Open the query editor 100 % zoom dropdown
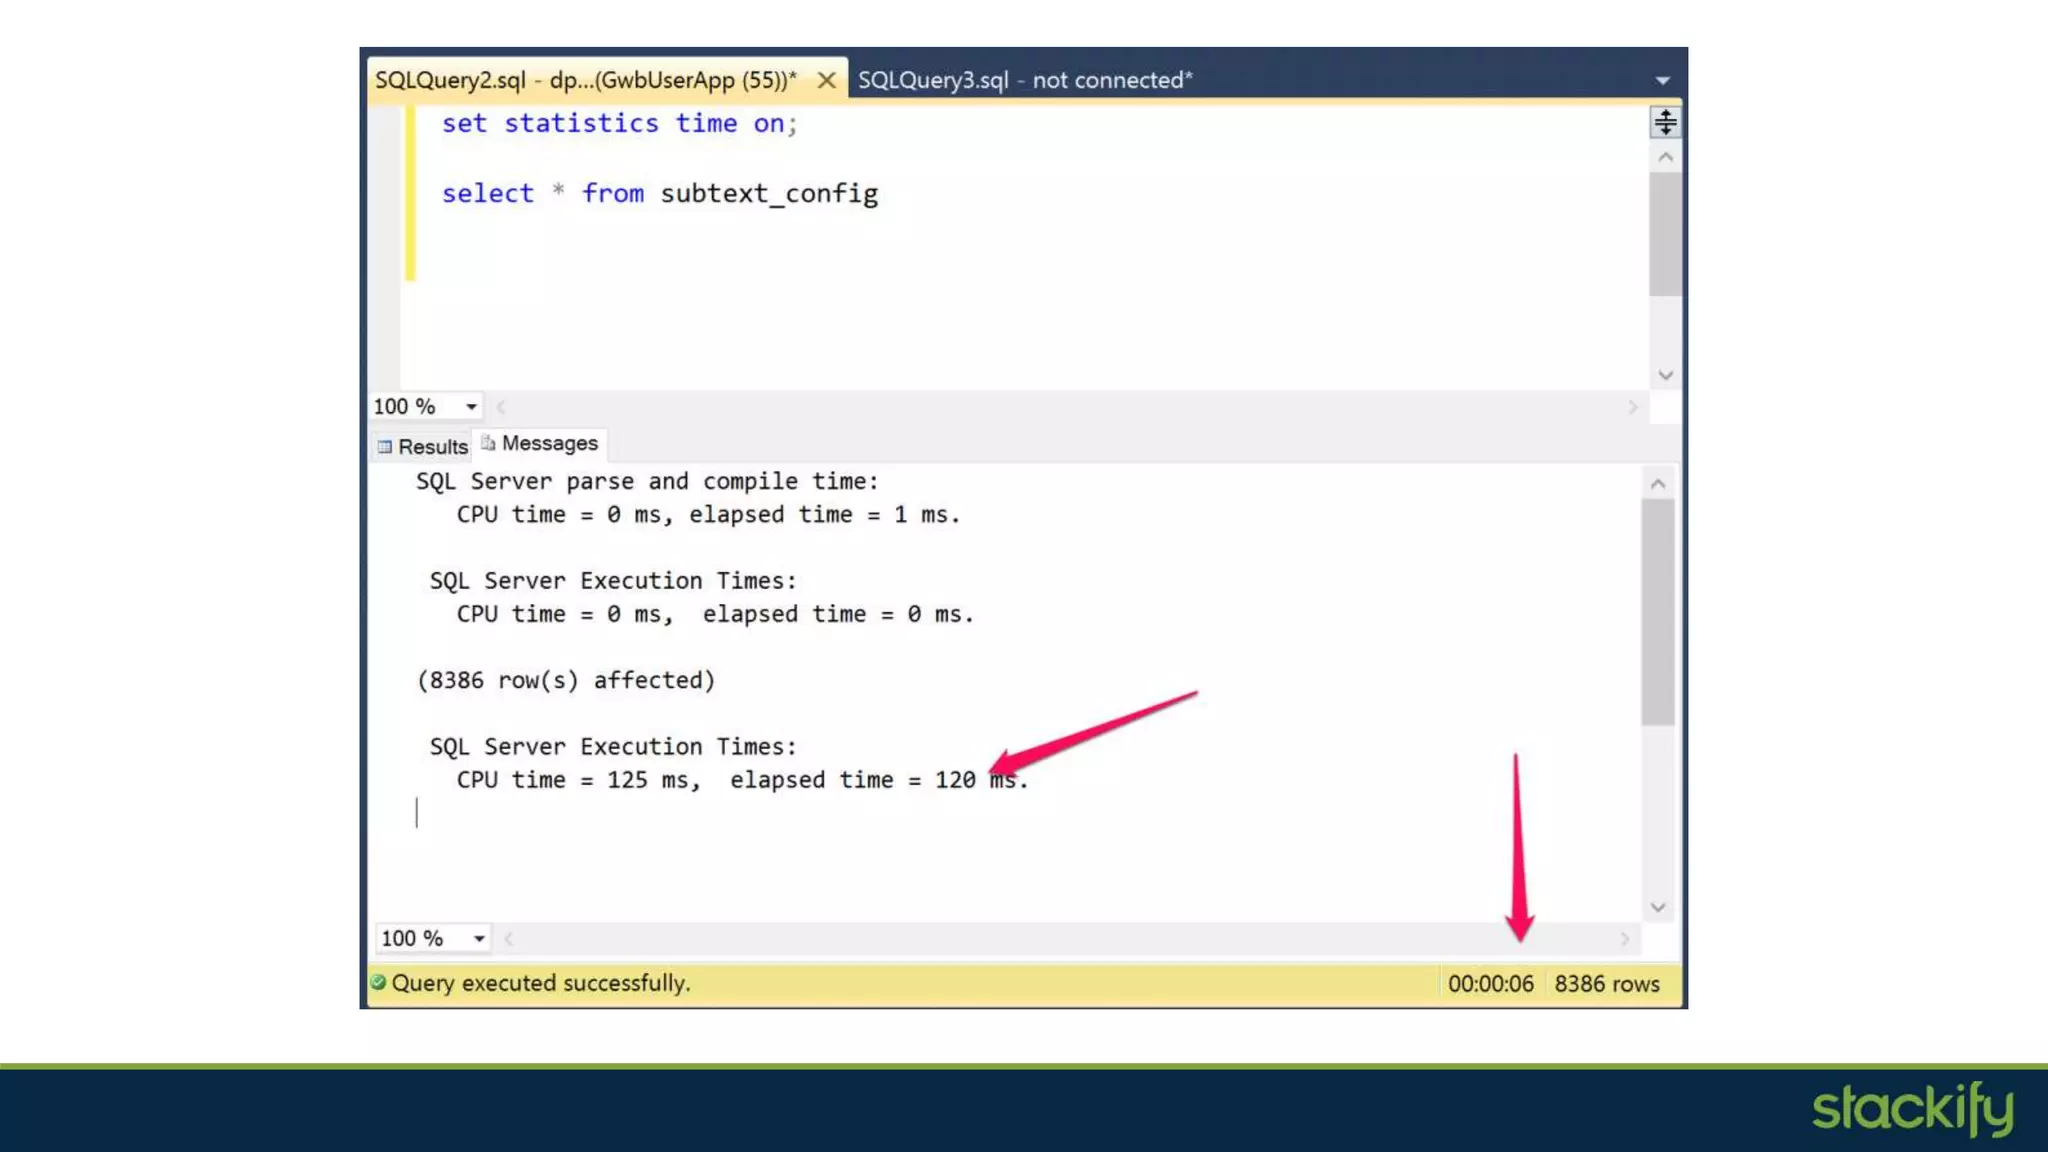This screenshot has width=2048, height=1152. point(470,407)
